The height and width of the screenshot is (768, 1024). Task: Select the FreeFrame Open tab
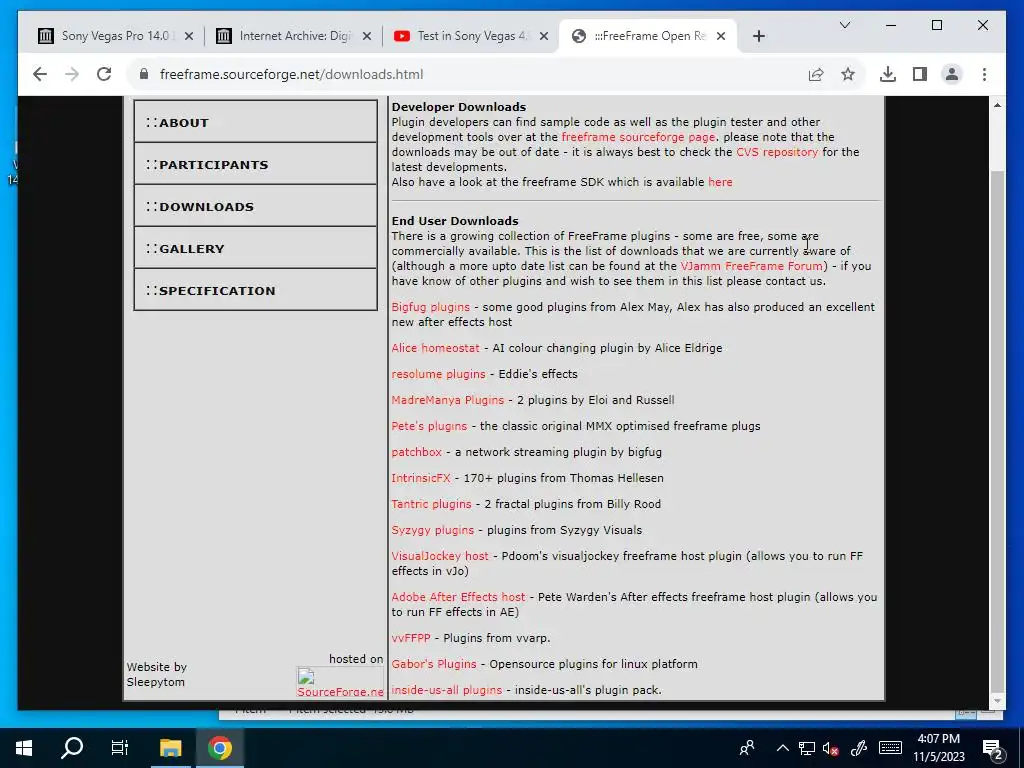point(648,36)
